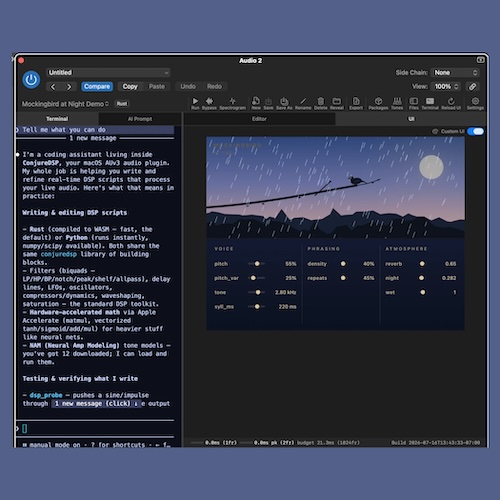Click the 2.80 kHz tone value
Viewport: 500px width, 500px height.
286,292
